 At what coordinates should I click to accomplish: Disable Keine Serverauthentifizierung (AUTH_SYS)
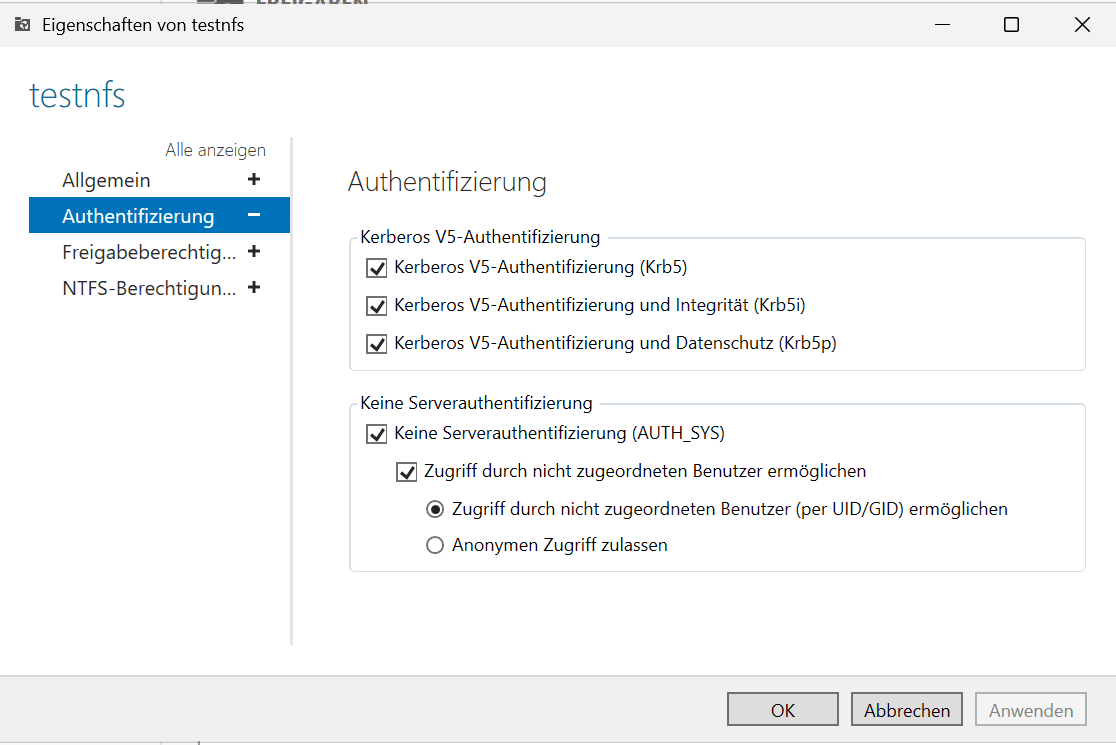click(x=377, y=434)
